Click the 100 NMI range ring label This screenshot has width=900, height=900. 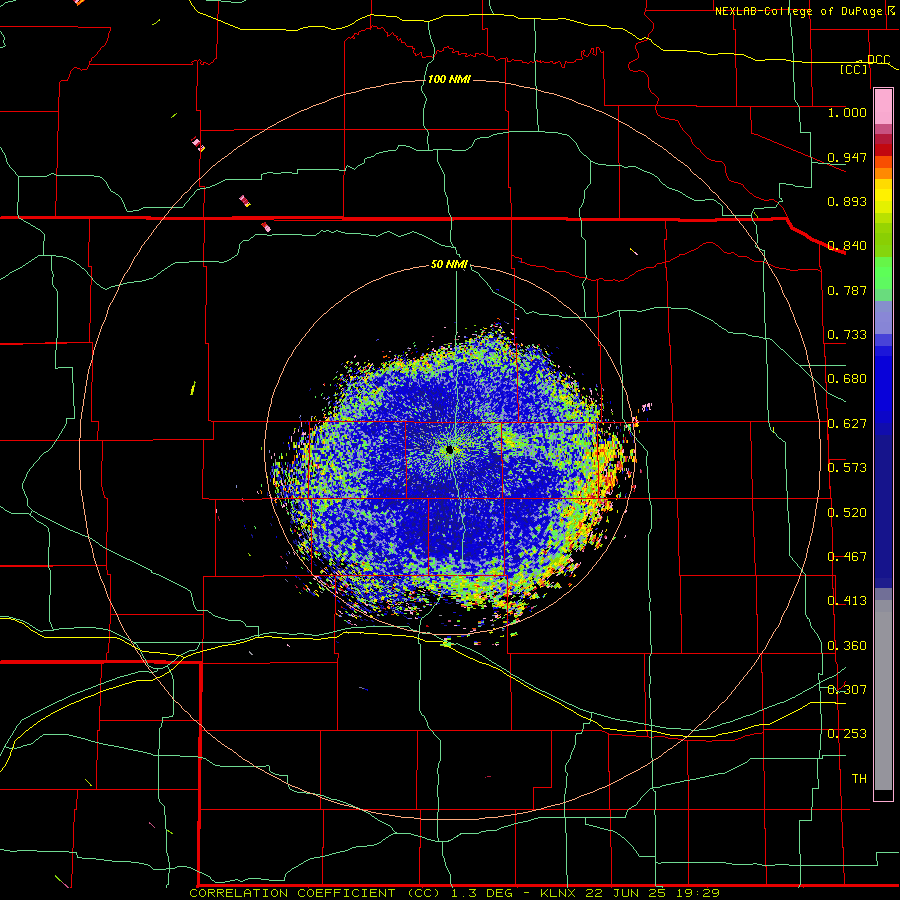(449, 79)
